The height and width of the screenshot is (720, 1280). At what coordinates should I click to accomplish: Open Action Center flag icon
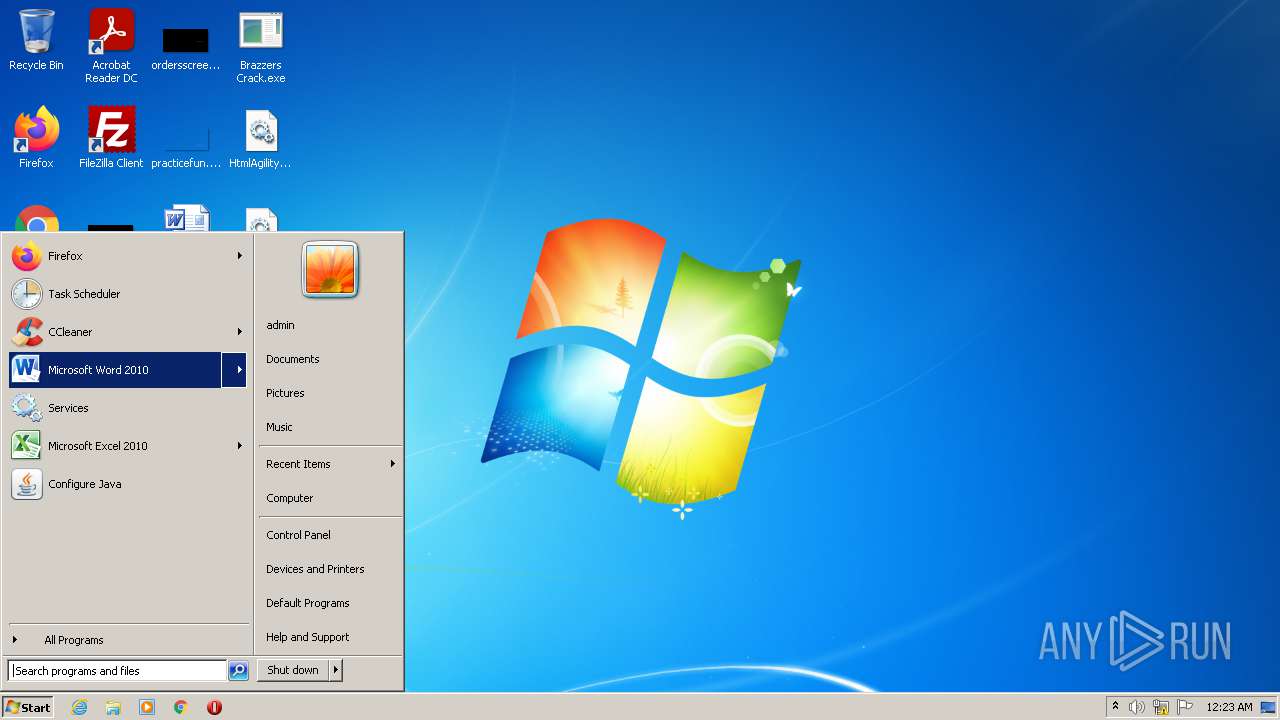point(1185,707)
